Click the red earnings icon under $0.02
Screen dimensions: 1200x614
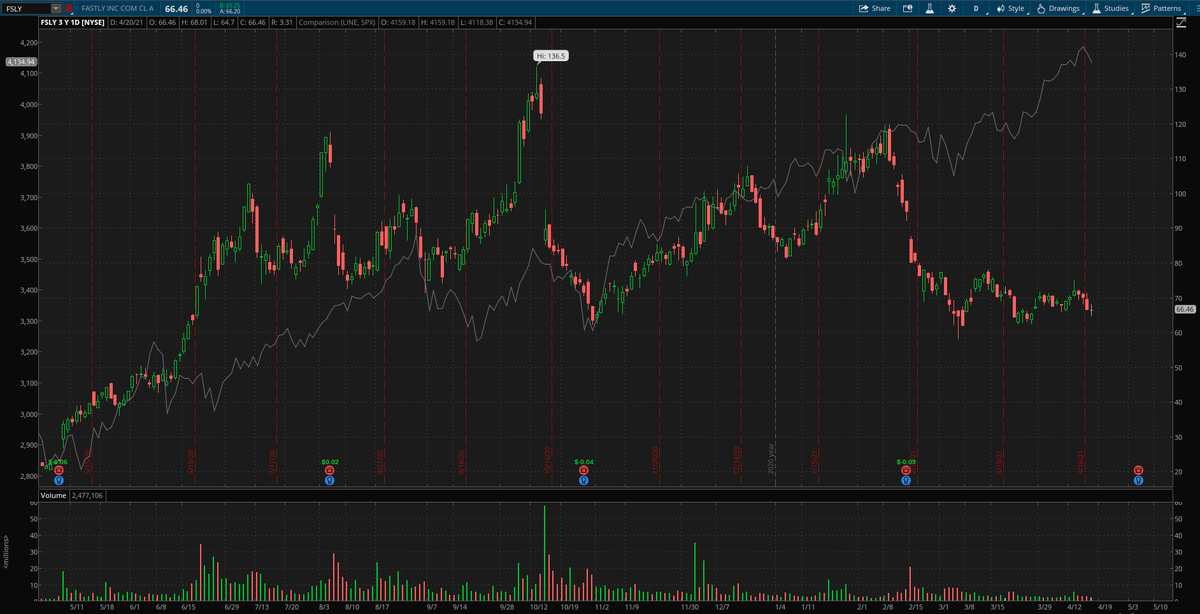[x=330, y=470]
